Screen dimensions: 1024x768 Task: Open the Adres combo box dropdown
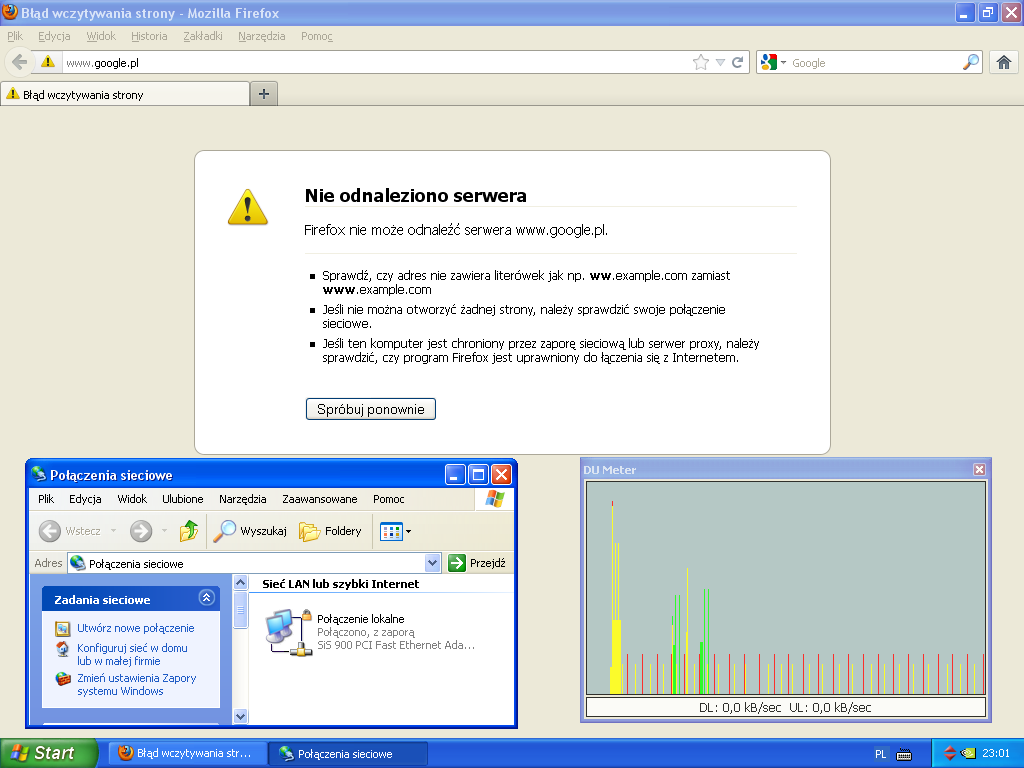(x=432, y=563)
